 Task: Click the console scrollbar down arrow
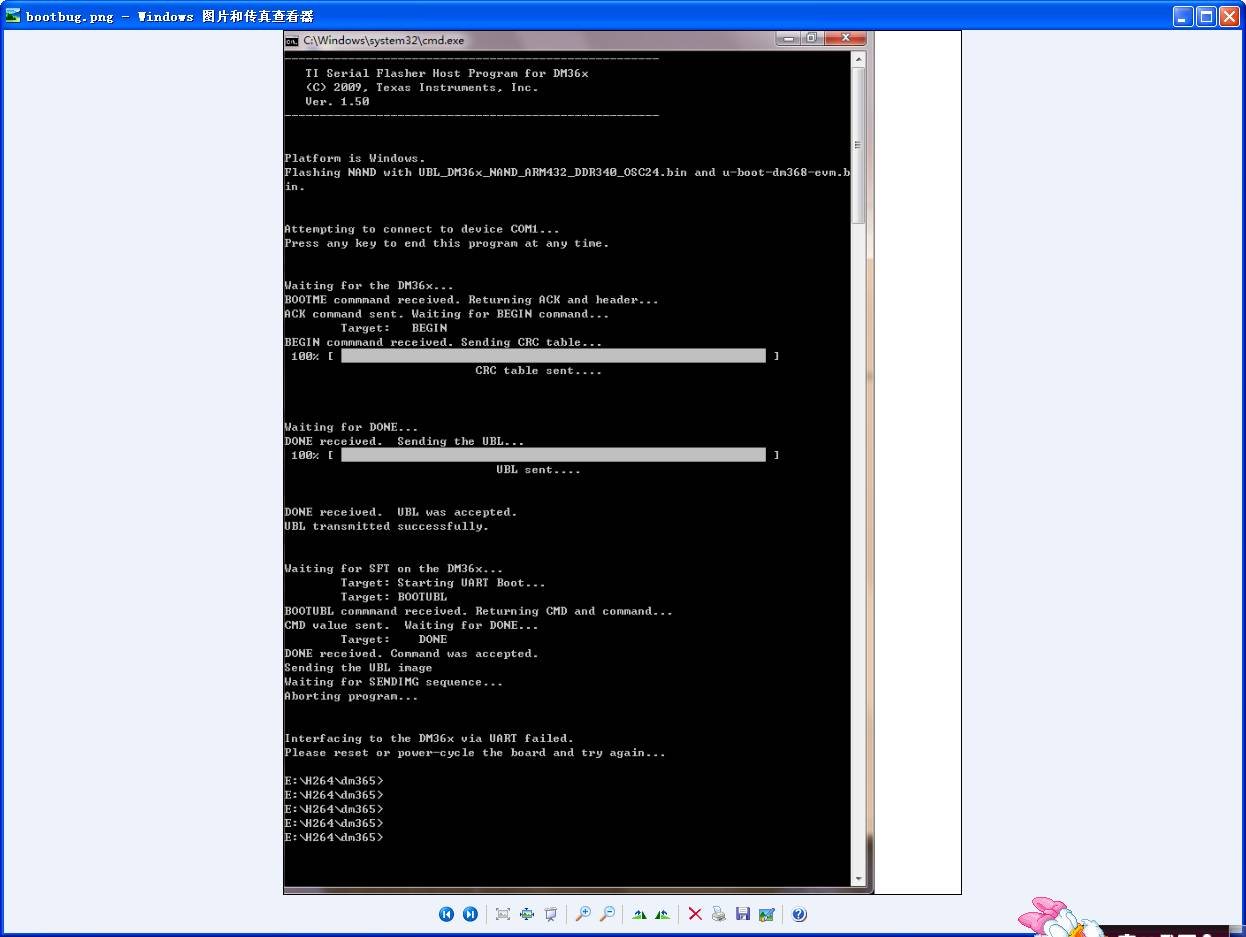[858, 878]
